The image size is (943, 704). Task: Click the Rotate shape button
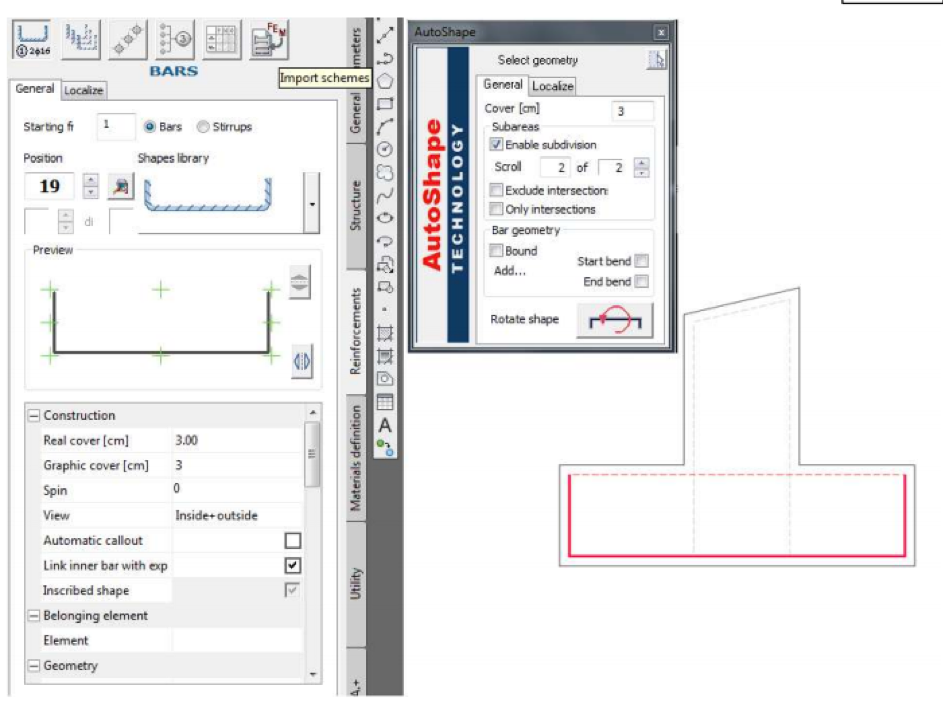[x=615, y=321]
